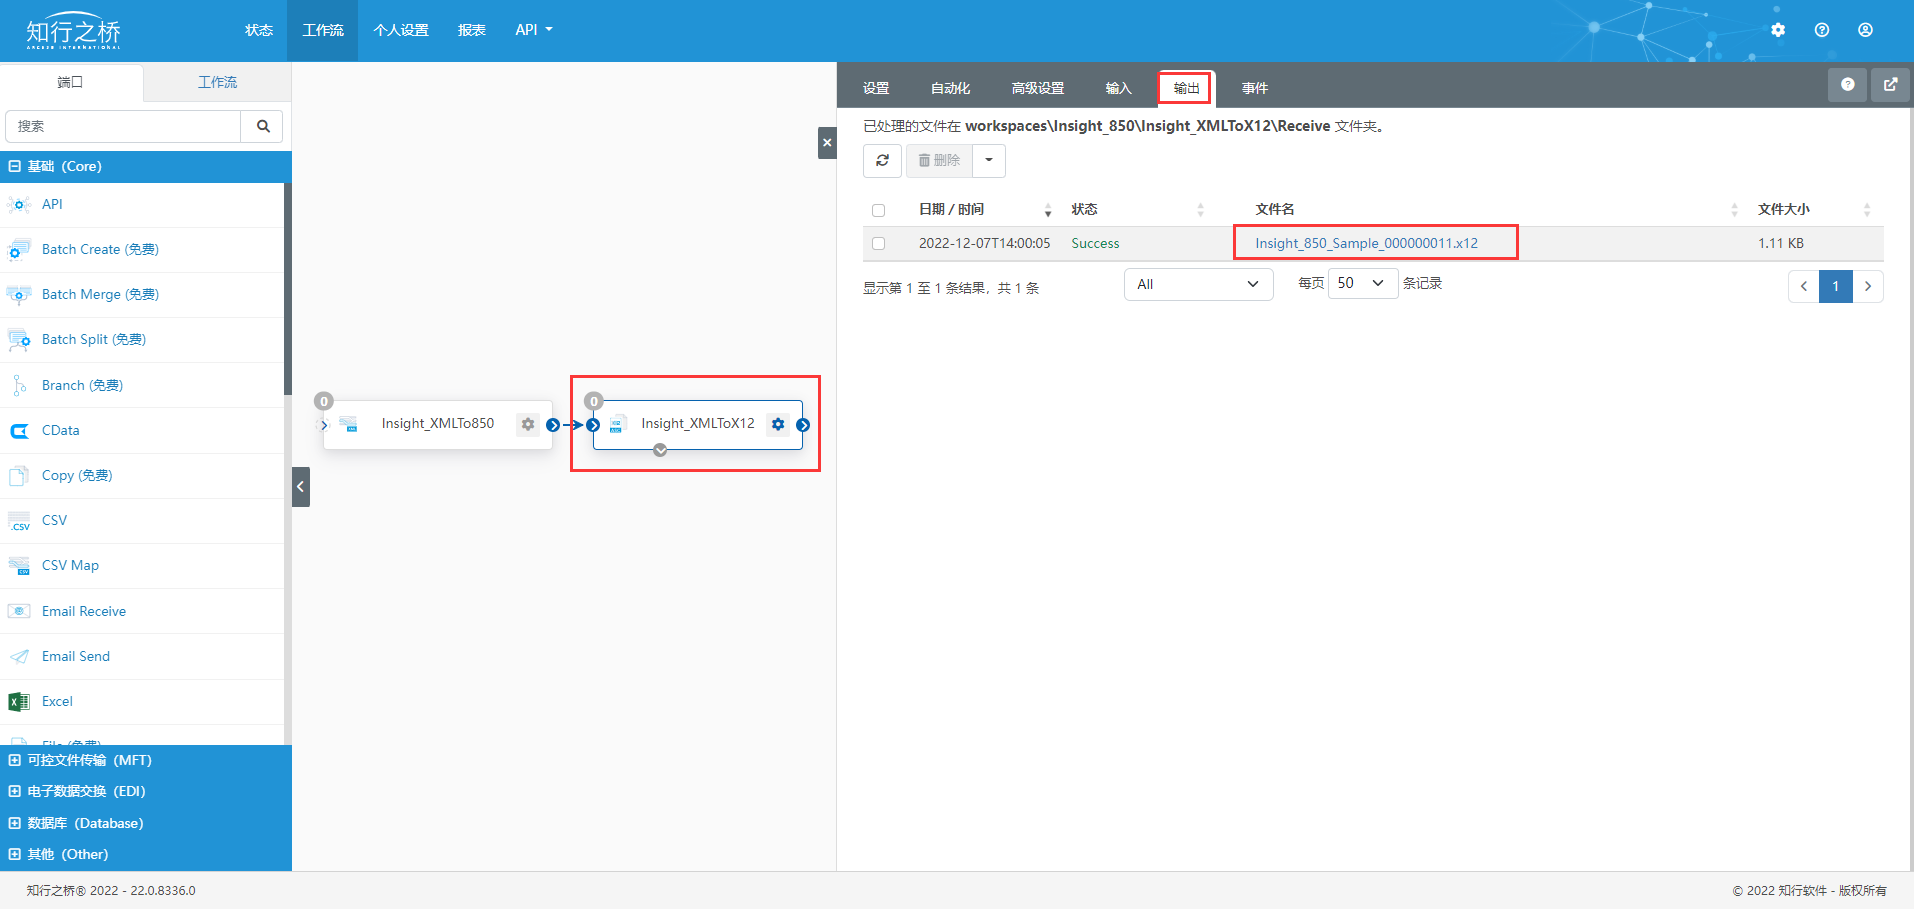Close the connector panel with X
Viewport: 1914px width, 909px height.
827,143
